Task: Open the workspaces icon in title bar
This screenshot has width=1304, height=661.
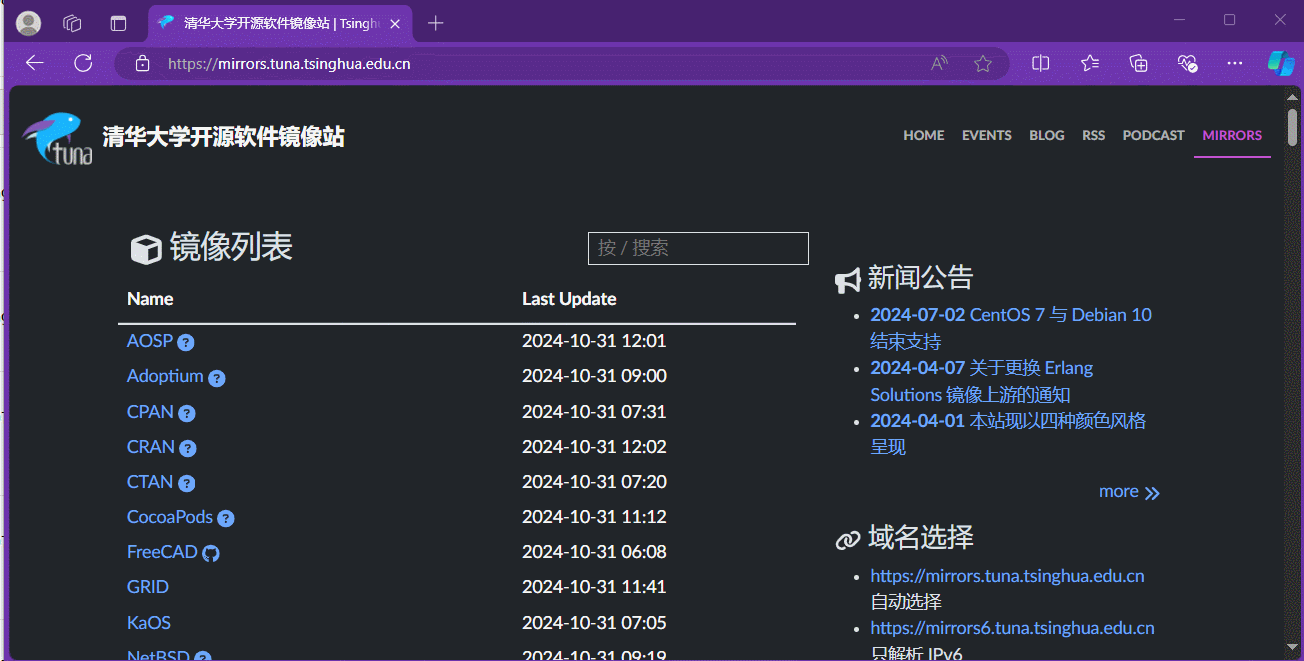Action: [72, 23]
